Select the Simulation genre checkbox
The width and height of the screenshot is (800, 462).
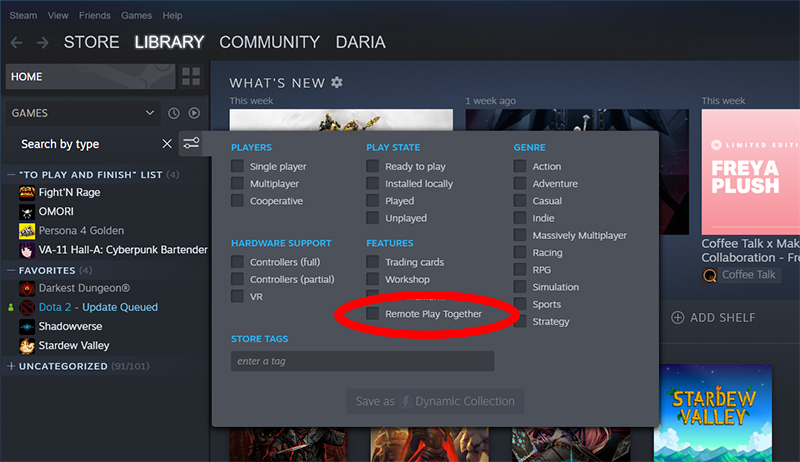pos(520,287)
